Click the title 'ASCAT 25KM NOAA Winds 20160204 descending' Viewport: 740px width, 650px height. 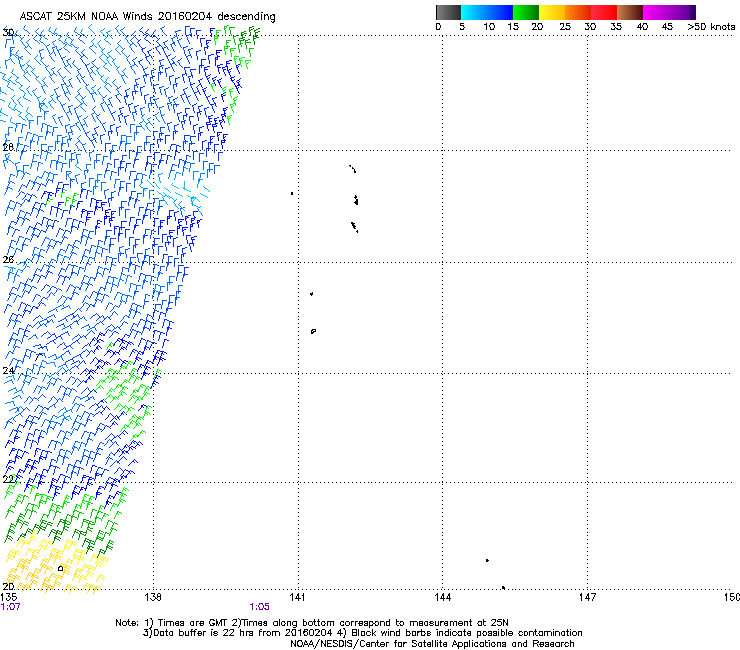coord(147,17)
